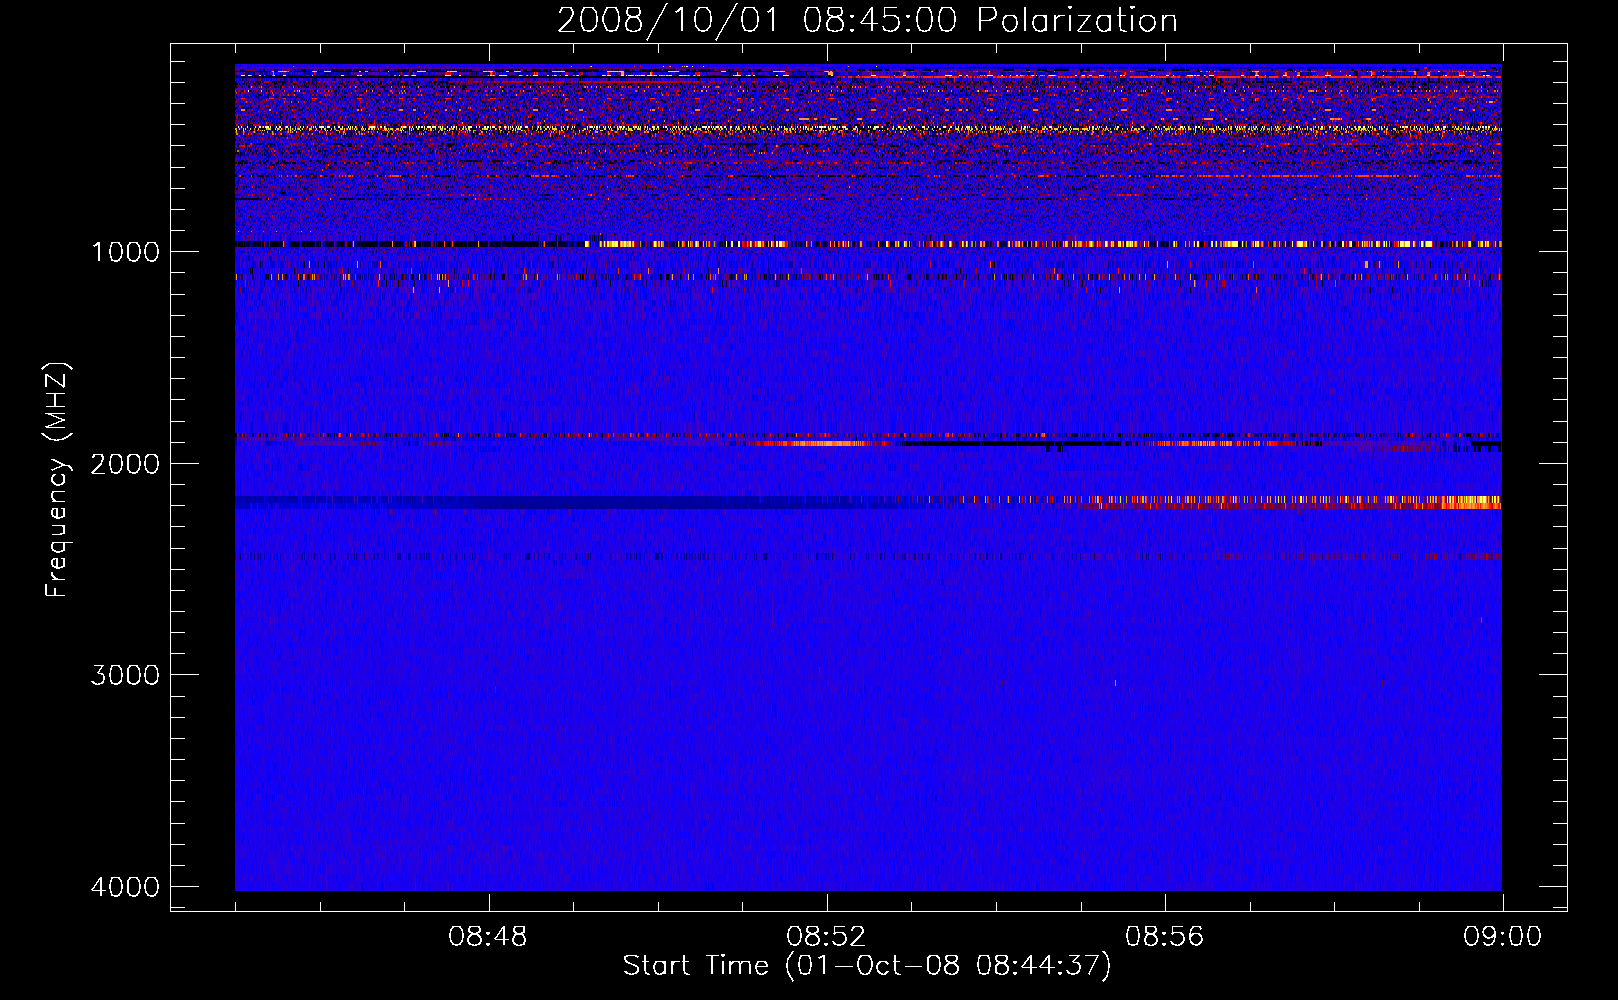Click the "1000" frequency tick label
The height and width of the screenshot is (1000, 1618).
[x=125, y=252]
